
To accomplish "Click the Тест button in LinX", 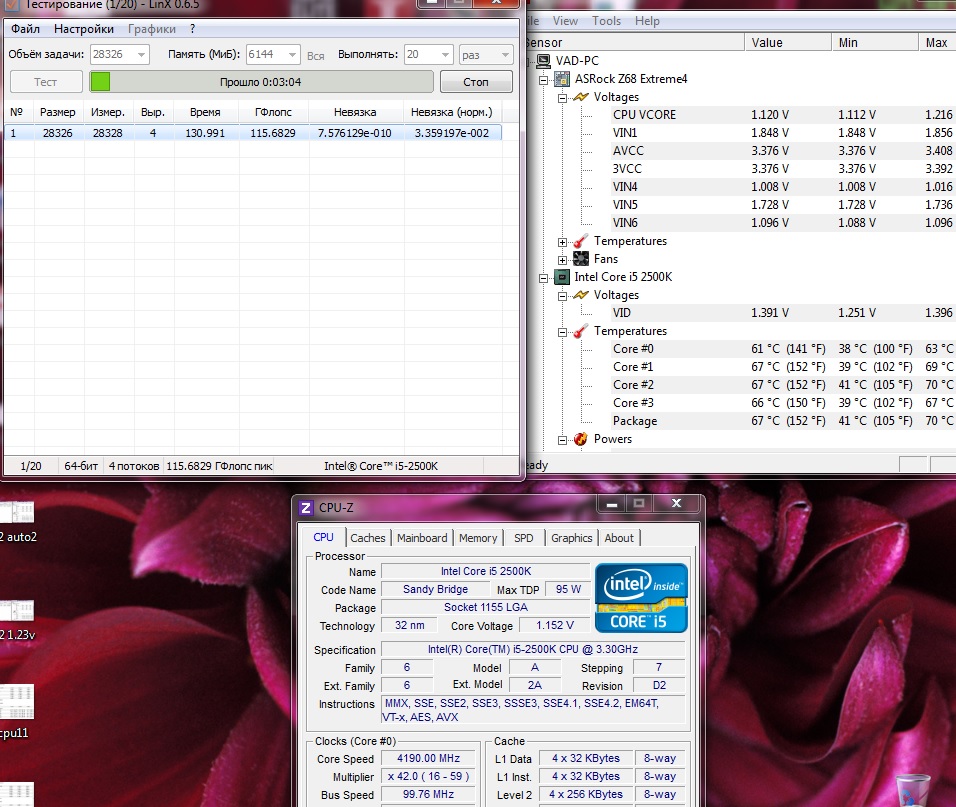I will pyautogui.click(x=46, y=82).
